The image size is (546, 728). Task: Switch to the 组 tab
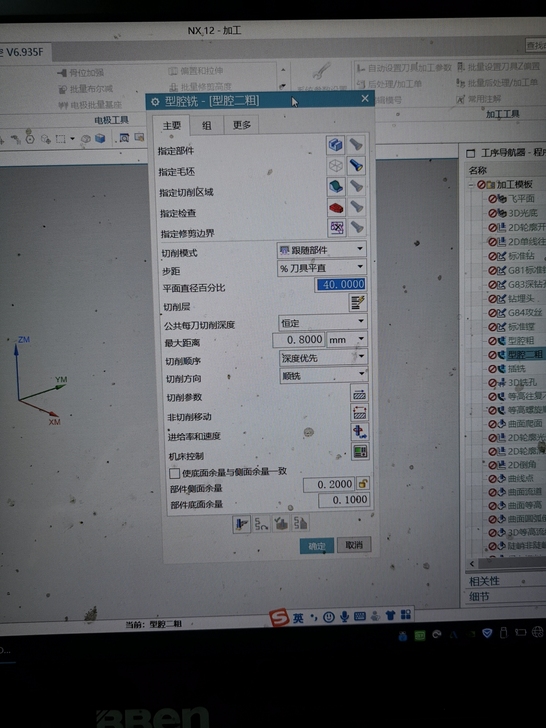(x=207, y=125)
